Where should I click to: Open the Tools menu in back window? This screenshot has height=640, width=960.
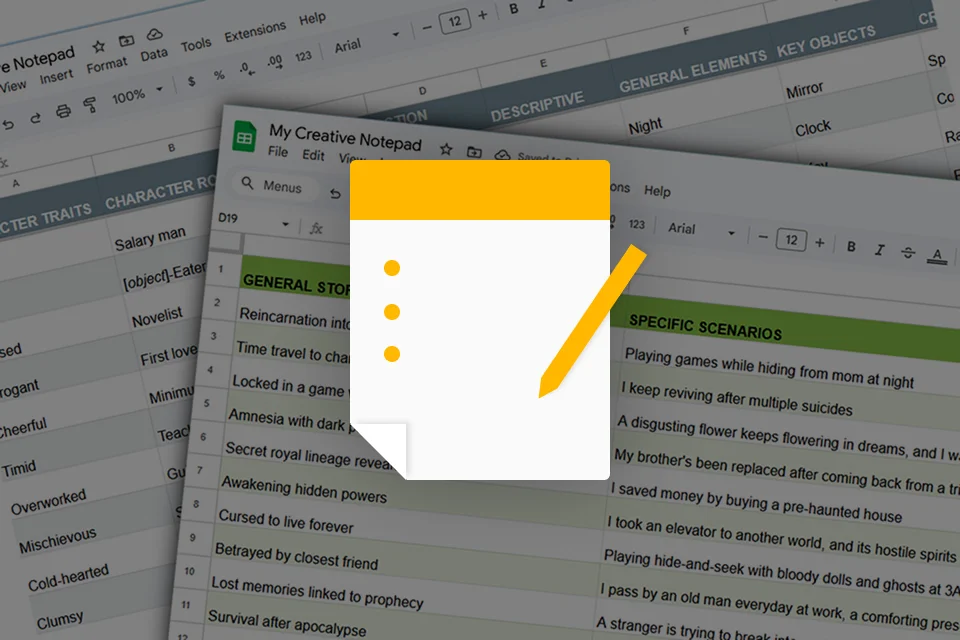point(196,45)
